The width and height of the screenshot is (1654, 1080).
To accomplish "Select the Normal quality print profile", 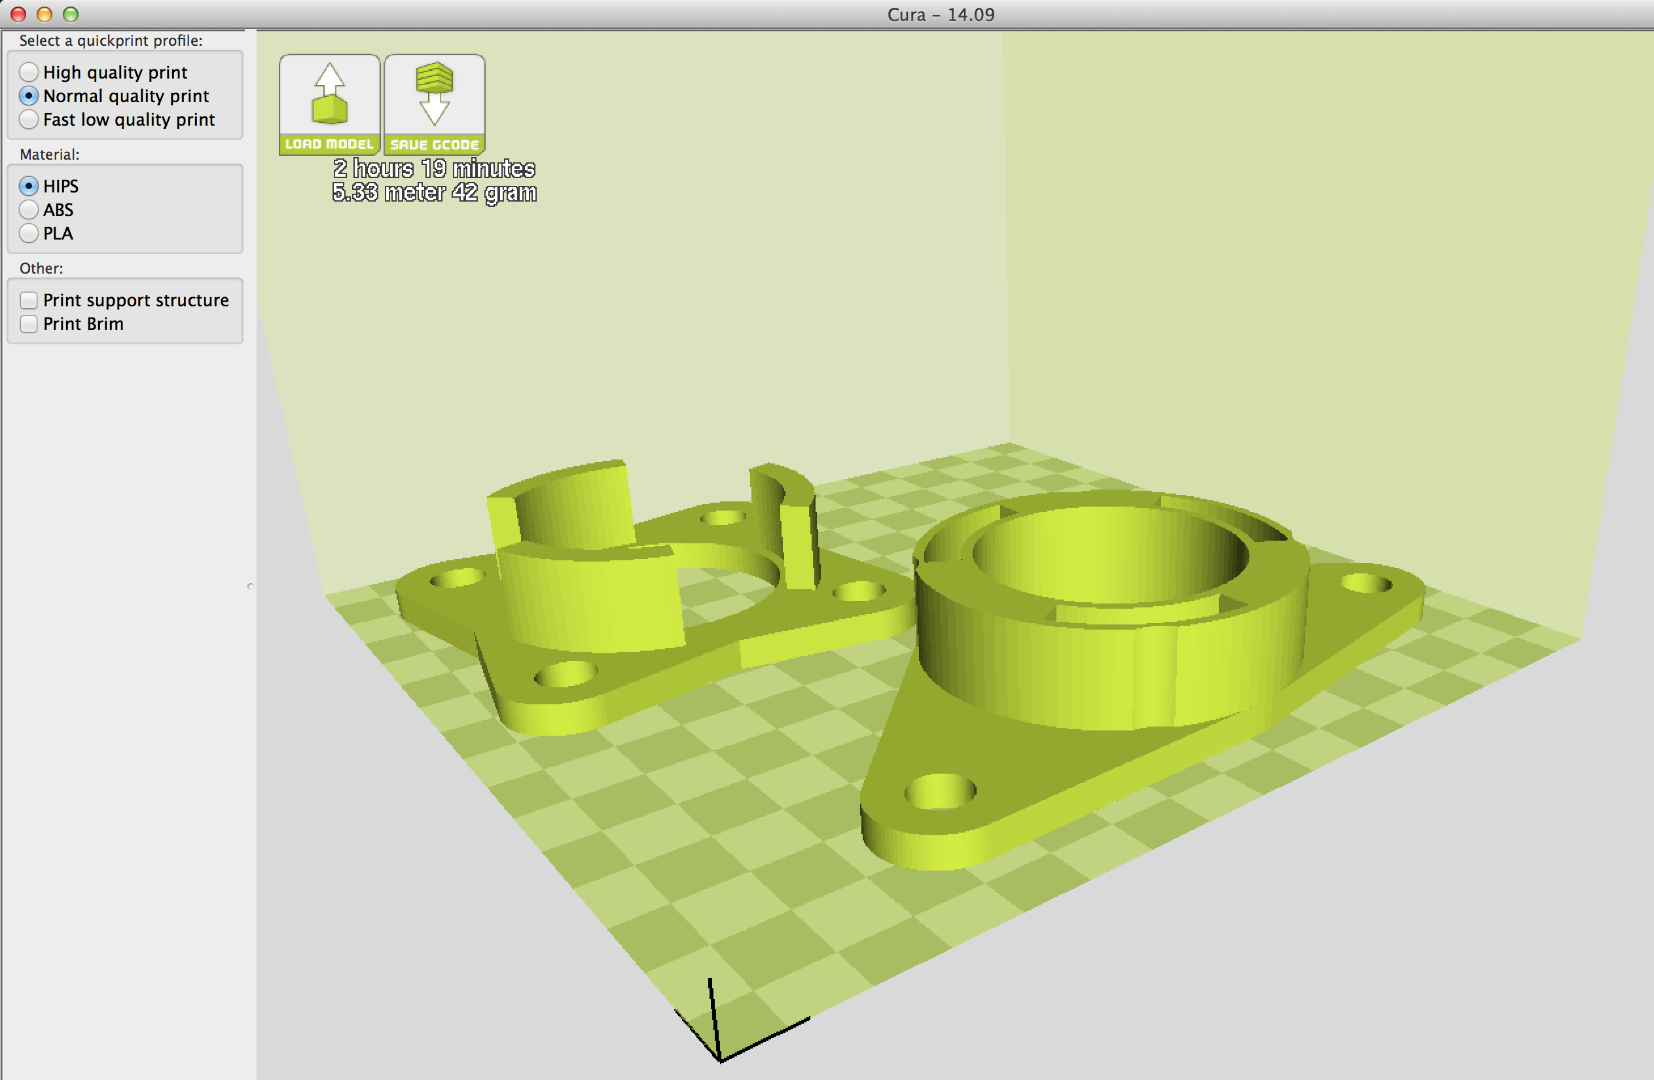I will point(29,96).
